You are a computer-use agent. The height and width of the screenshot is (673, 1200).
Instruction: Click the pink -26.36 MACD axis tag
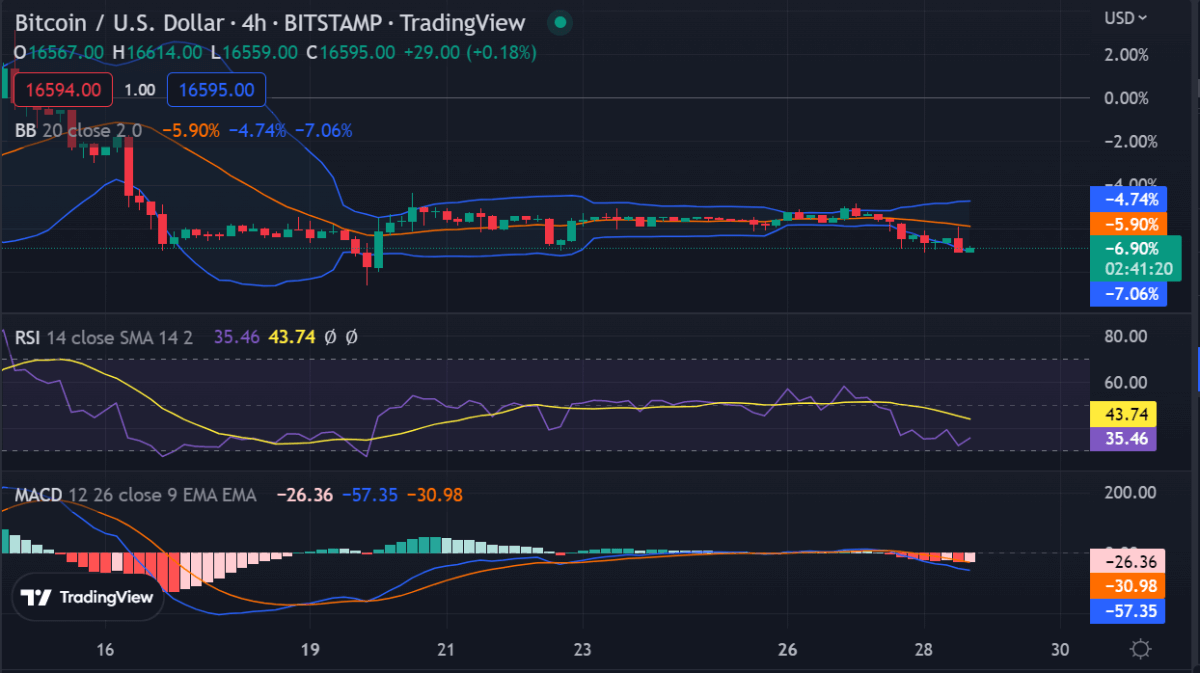pos(1126,562)
